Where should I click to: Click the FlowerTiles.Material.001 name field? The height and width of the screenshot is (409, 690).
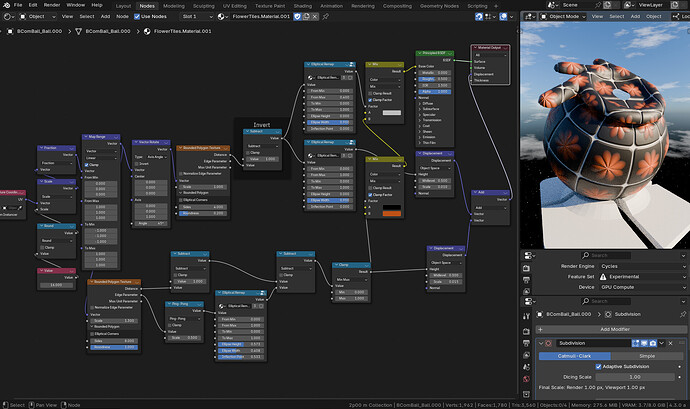click(x=261, y=16)
